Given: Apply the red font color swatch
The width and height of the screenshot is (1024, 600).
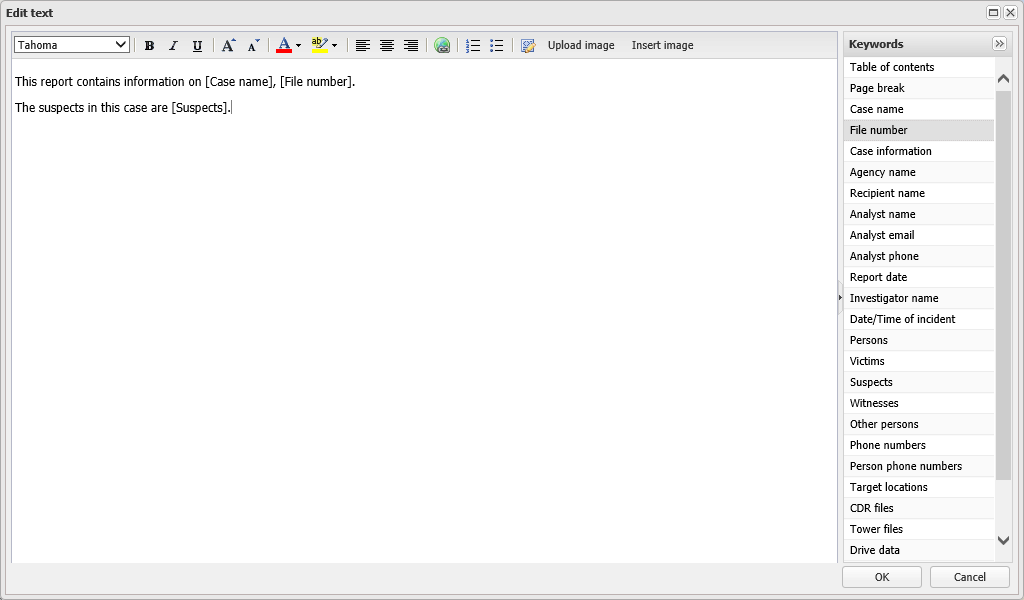Looking at the screenshot, I should coord(284,45).
